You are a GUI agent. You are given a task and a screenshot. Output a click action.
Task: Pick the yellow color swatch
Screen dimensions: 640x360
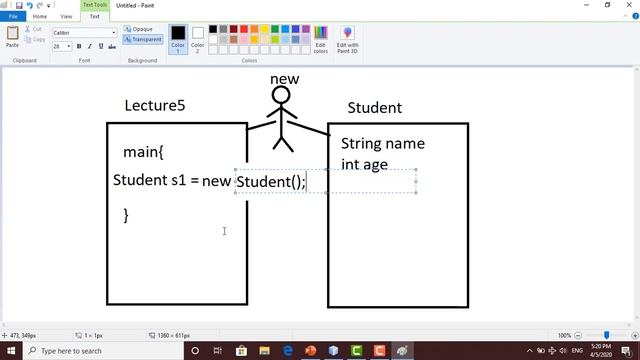264,29
